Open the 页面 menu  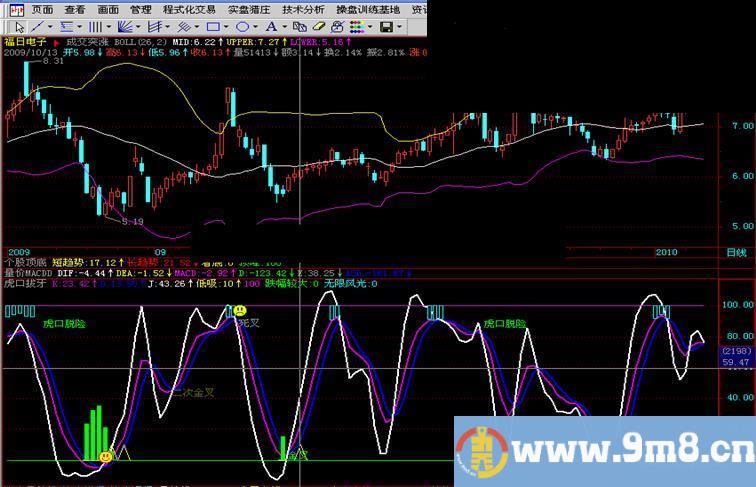[42, 9]
